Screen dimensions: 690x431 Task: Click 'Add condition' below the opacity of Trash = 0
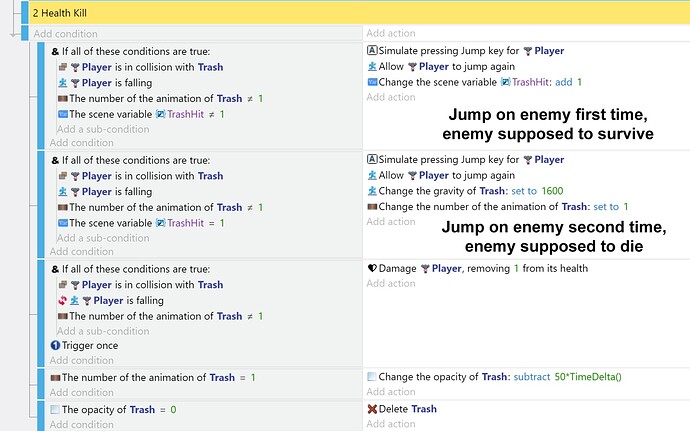pos(81,425)
